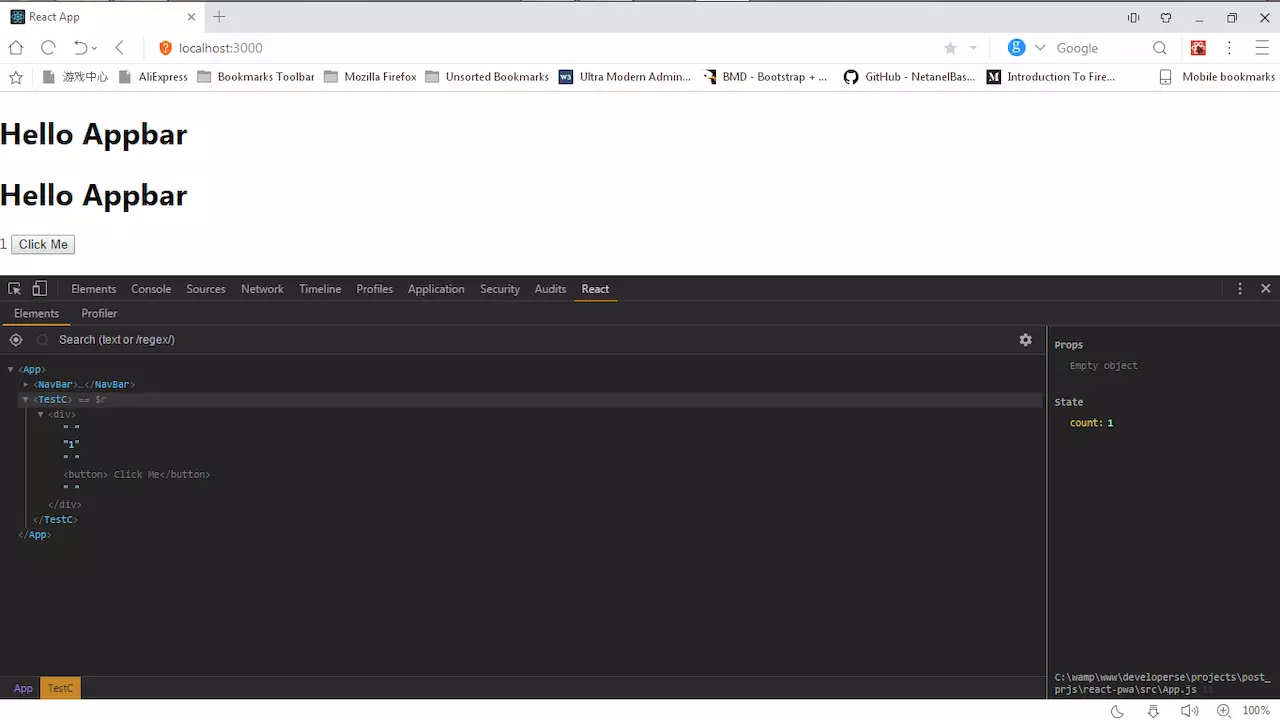This screenshot has width=1280, height=720.
Task: Click the home icon in the browser toolbar
Action: point(15,47)
